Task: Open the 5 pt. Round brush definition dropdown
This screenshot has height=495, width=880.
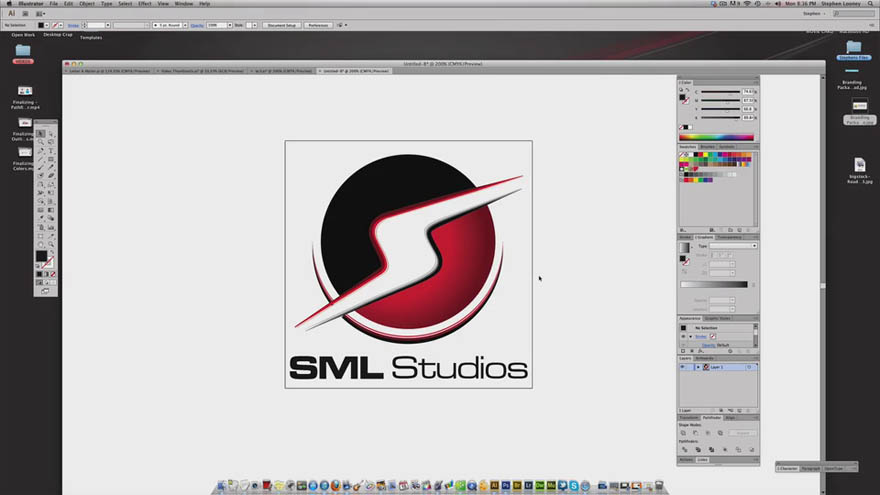Action: pos(185,25)
